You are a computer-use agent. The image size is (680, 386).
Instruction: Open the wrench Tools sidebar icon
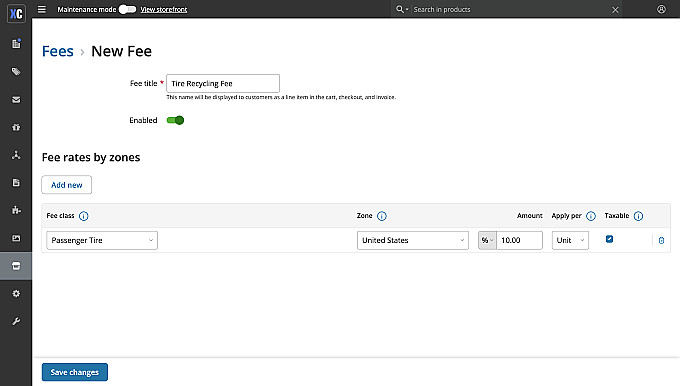pyautogui.click(x=16, y=321)
